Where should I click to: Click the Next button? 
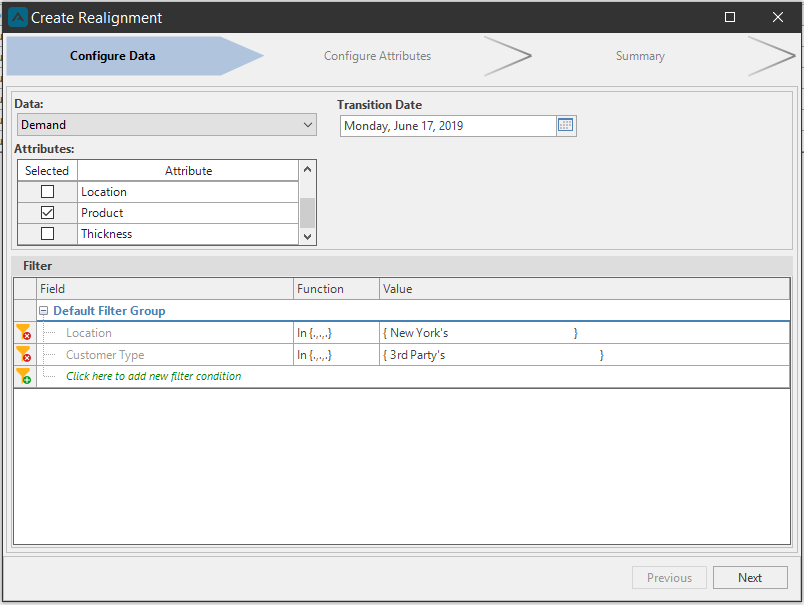[x=750, y=578]
